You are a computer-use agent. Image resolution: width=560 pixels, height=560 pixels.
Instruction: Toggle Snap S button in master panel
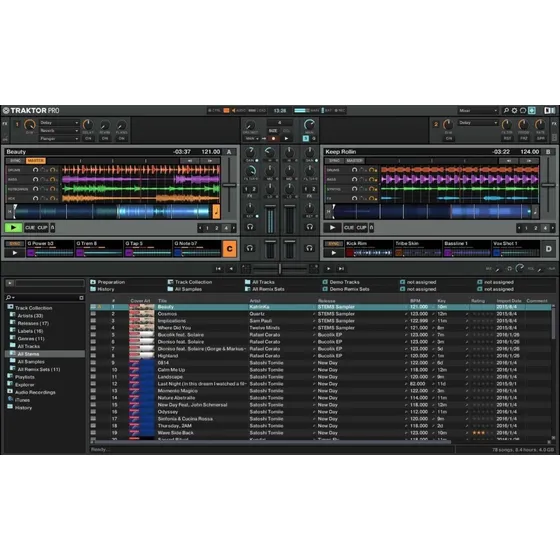click(x=306, y=139)
